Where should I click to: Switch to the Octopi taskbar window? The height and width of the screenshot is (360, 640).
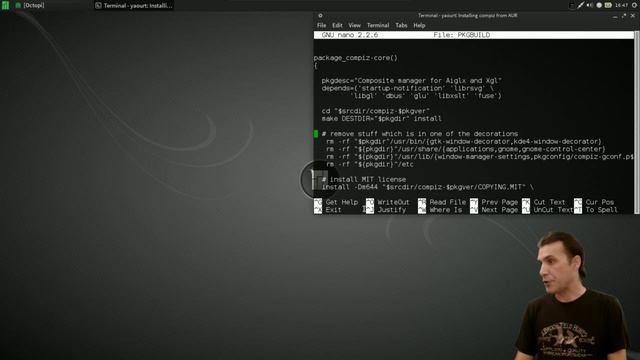coord(29,5)
